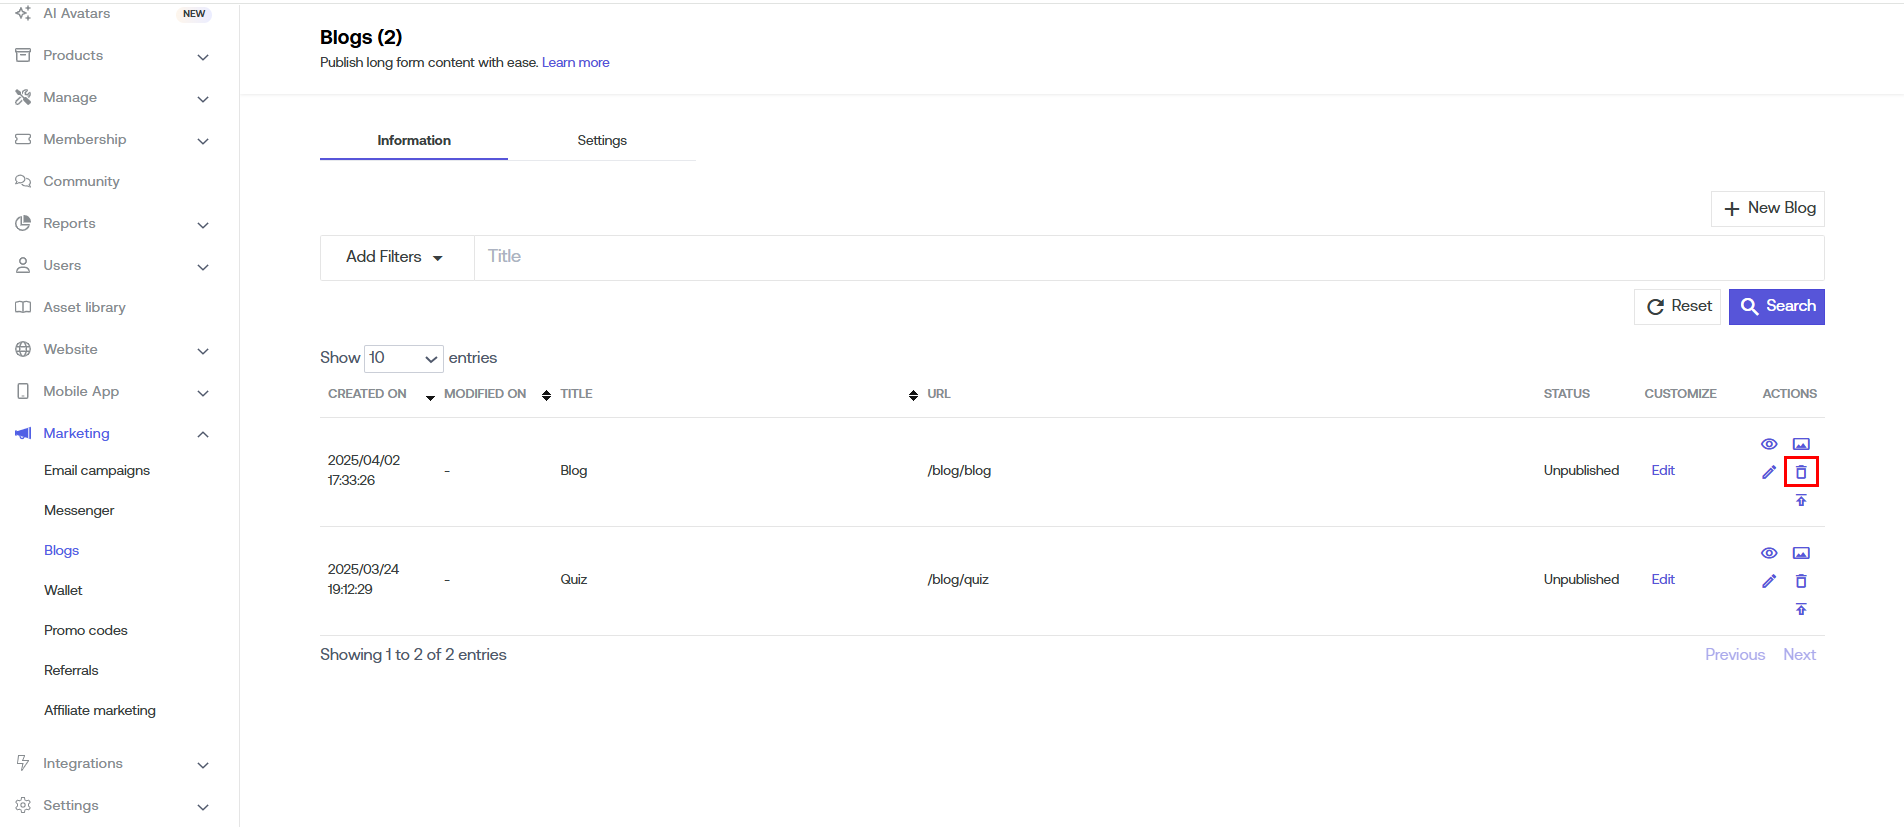Click the image icon in the Quiz row
Viewport: 1904px width, 827px height.
tap(1800, 553)
